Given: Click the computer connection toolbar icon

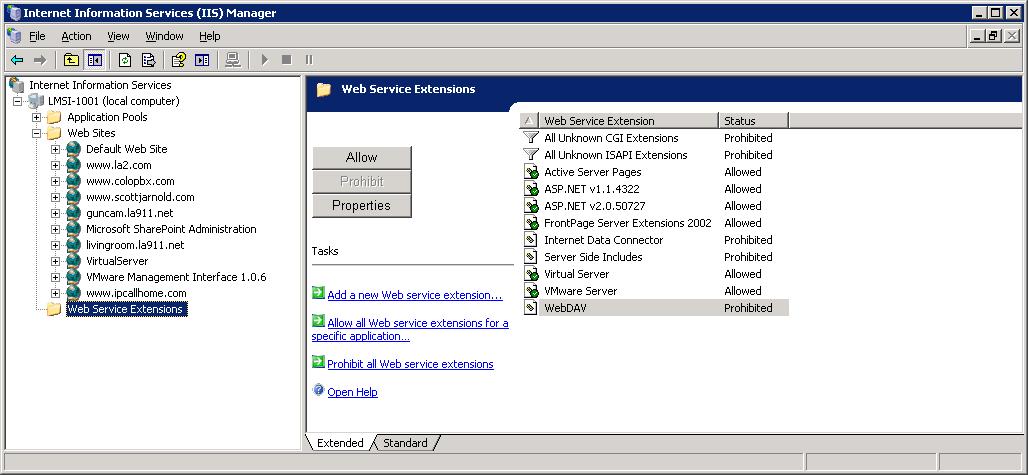Looking at the screenshot, I should tap(232, 60).
